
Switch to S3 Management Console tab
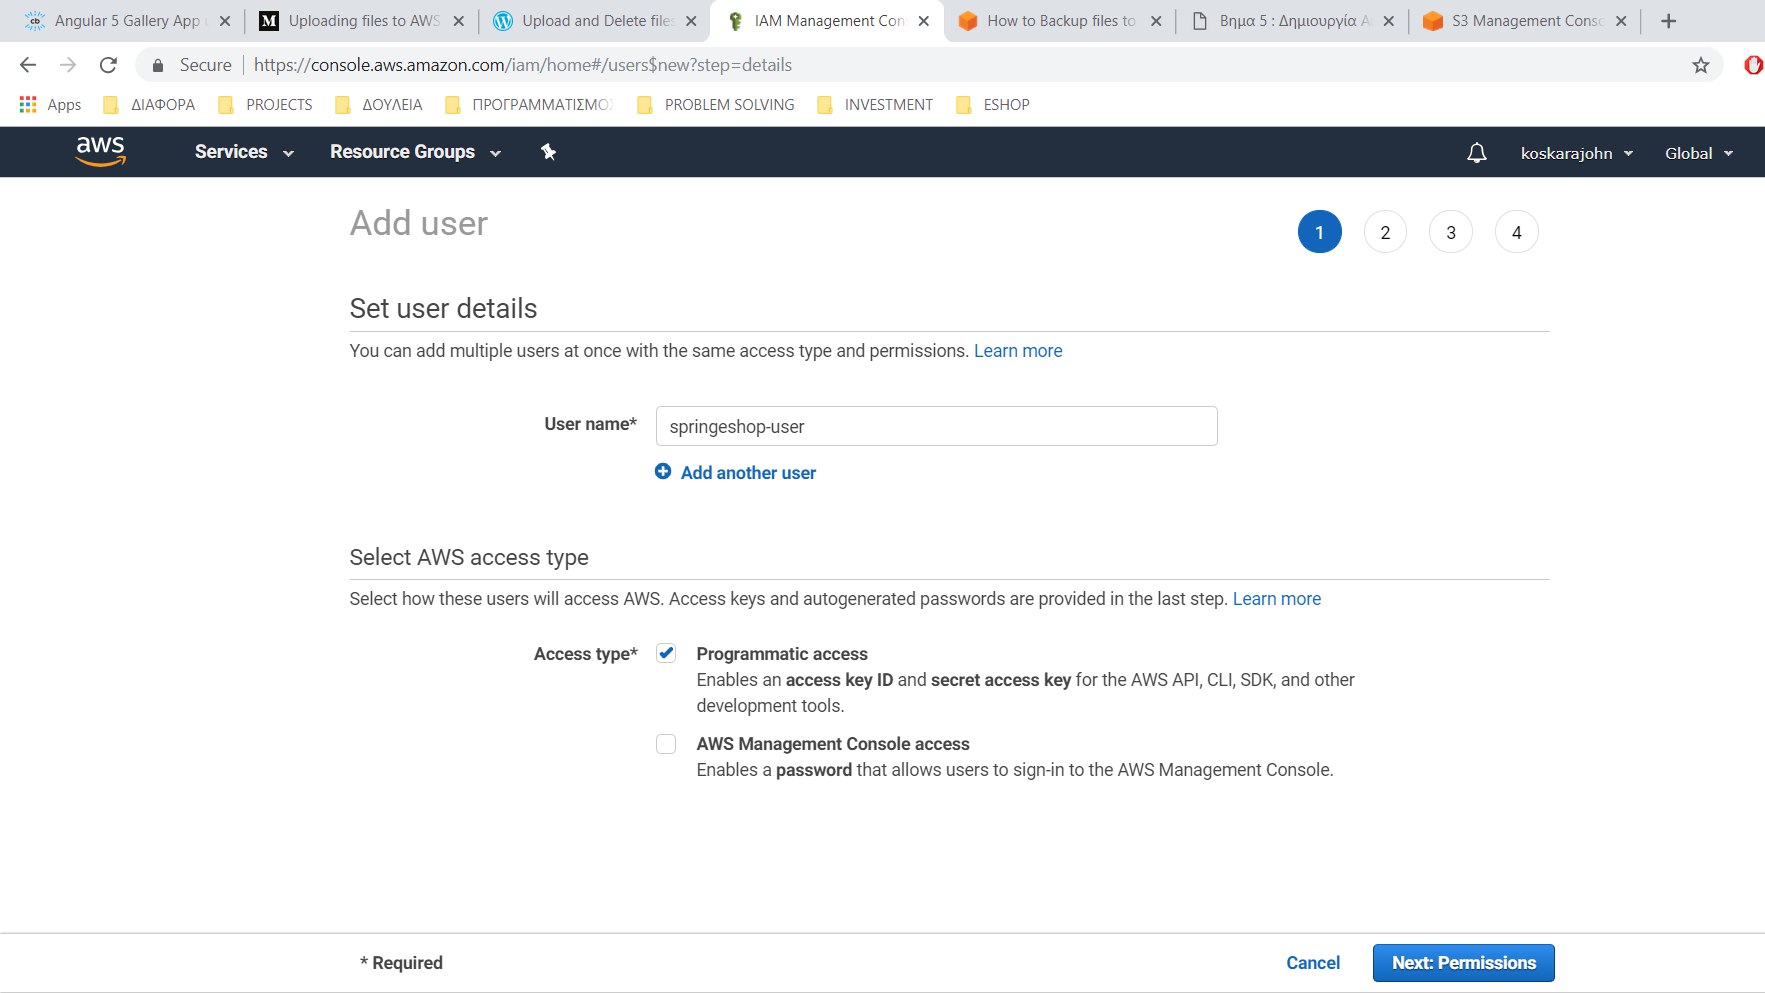click(x=1526, y=21)
